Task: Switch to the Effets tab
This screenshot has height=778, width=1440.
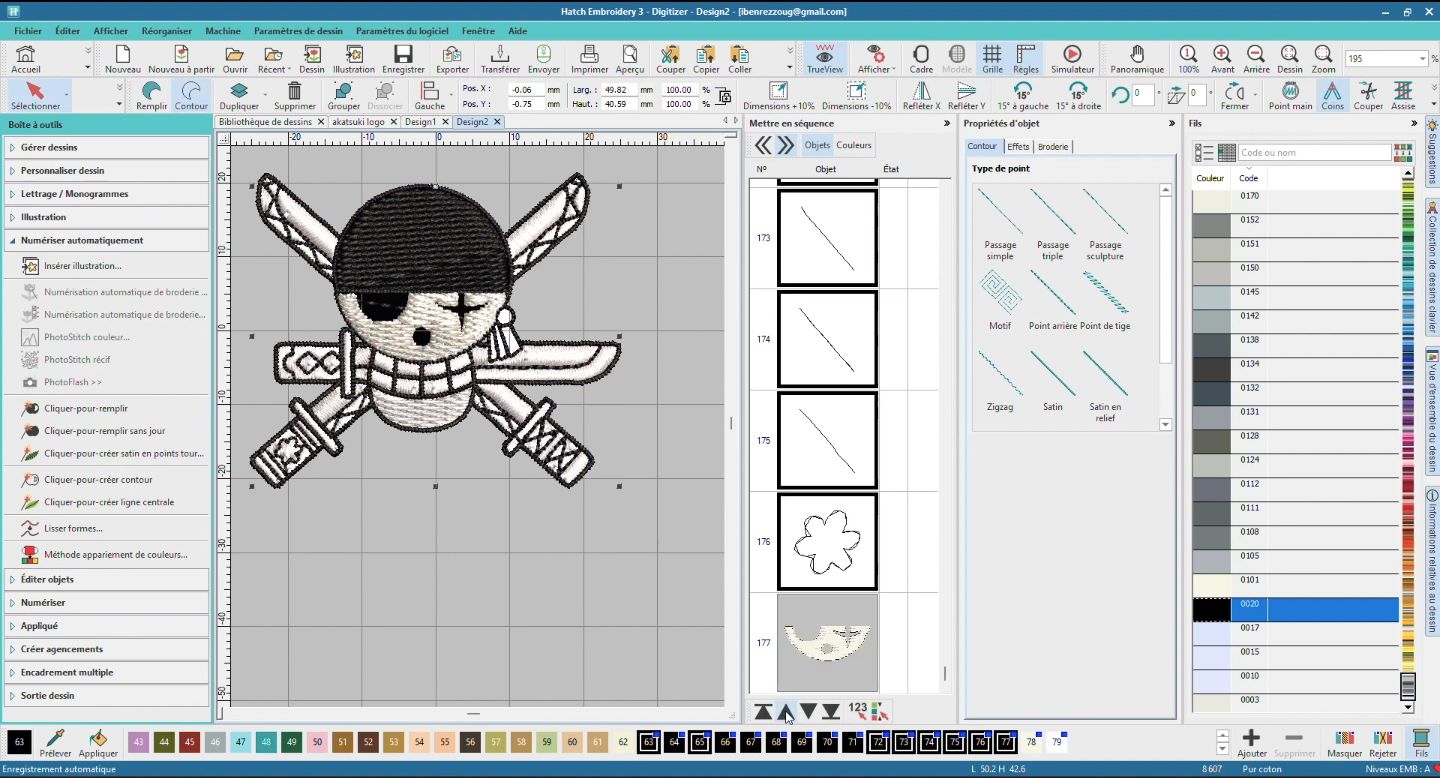Action: click(x=1018, y=147)
